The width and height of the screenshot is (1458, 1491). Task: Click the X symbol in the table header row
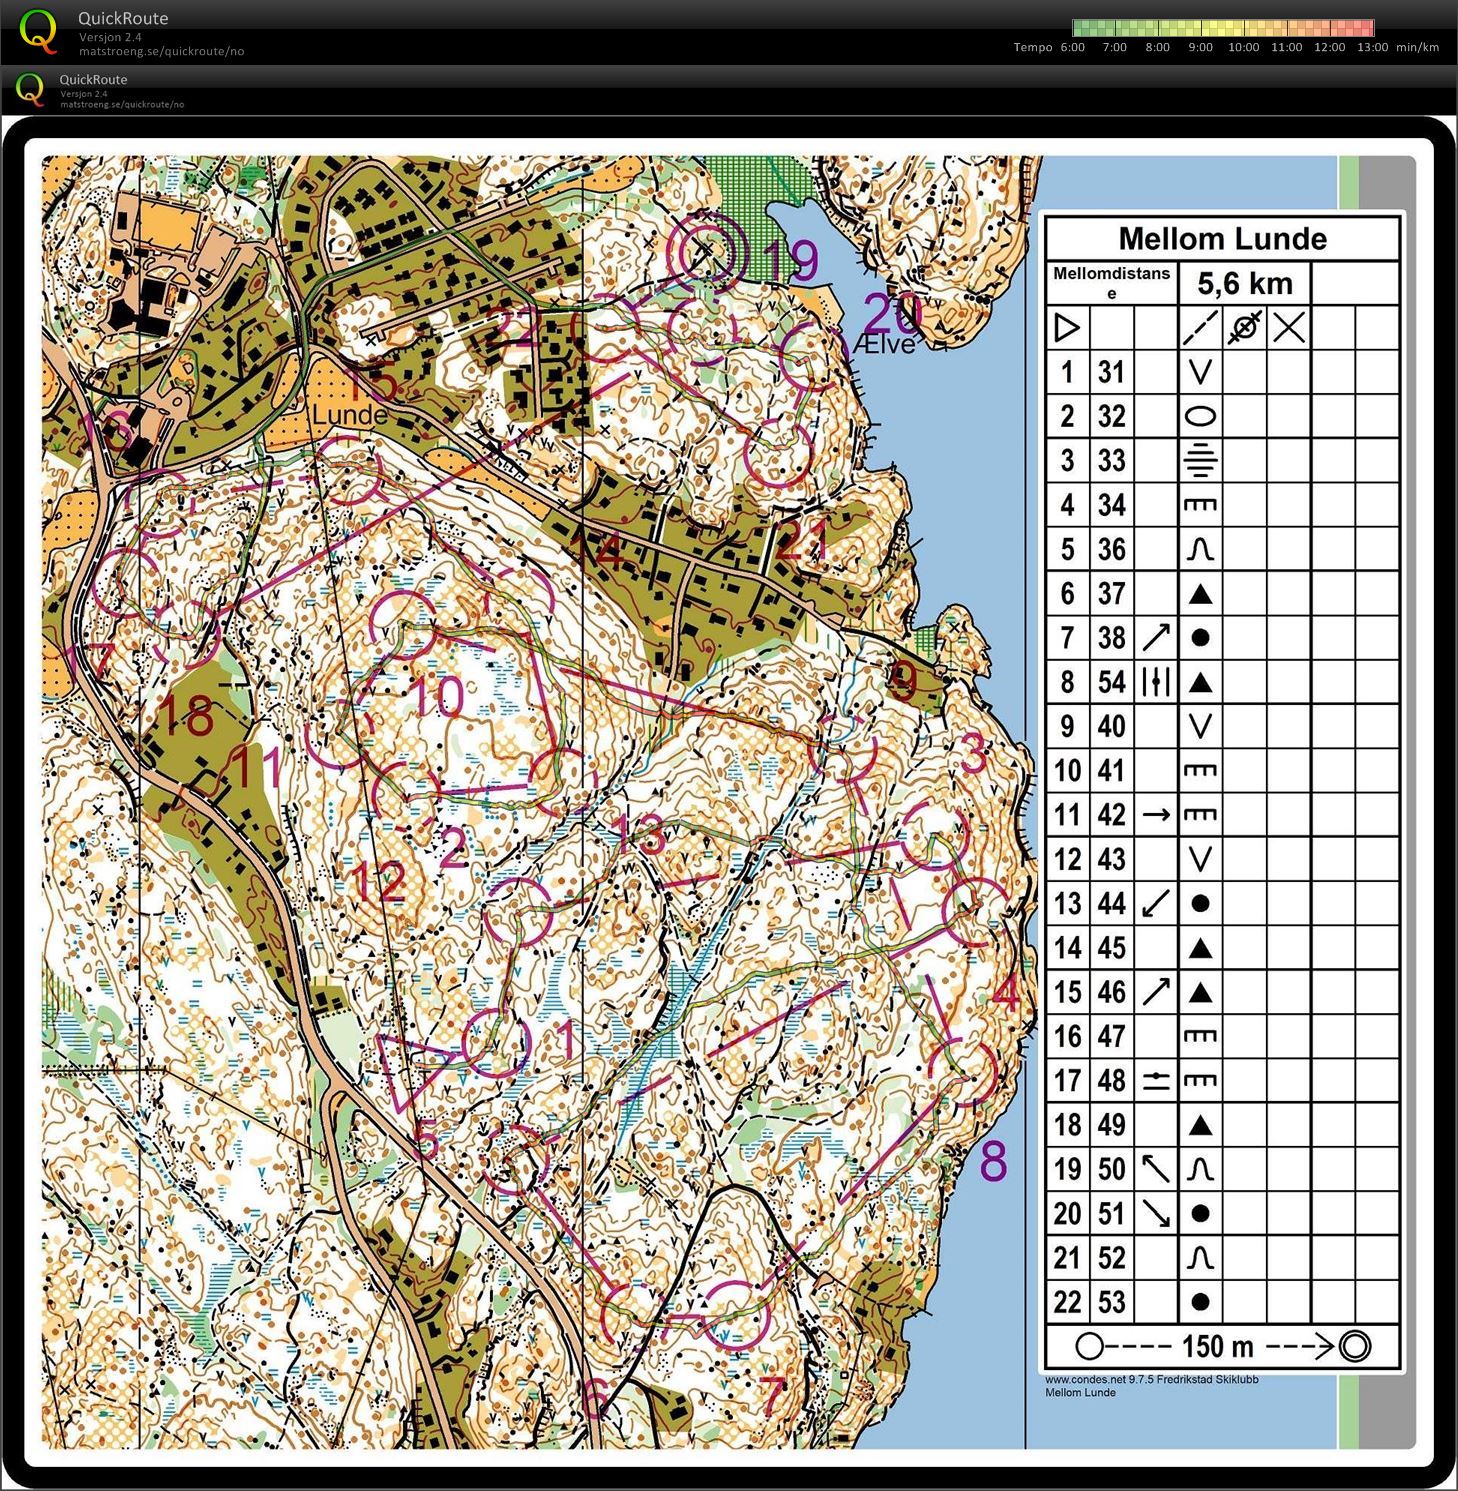(1288, 327)
